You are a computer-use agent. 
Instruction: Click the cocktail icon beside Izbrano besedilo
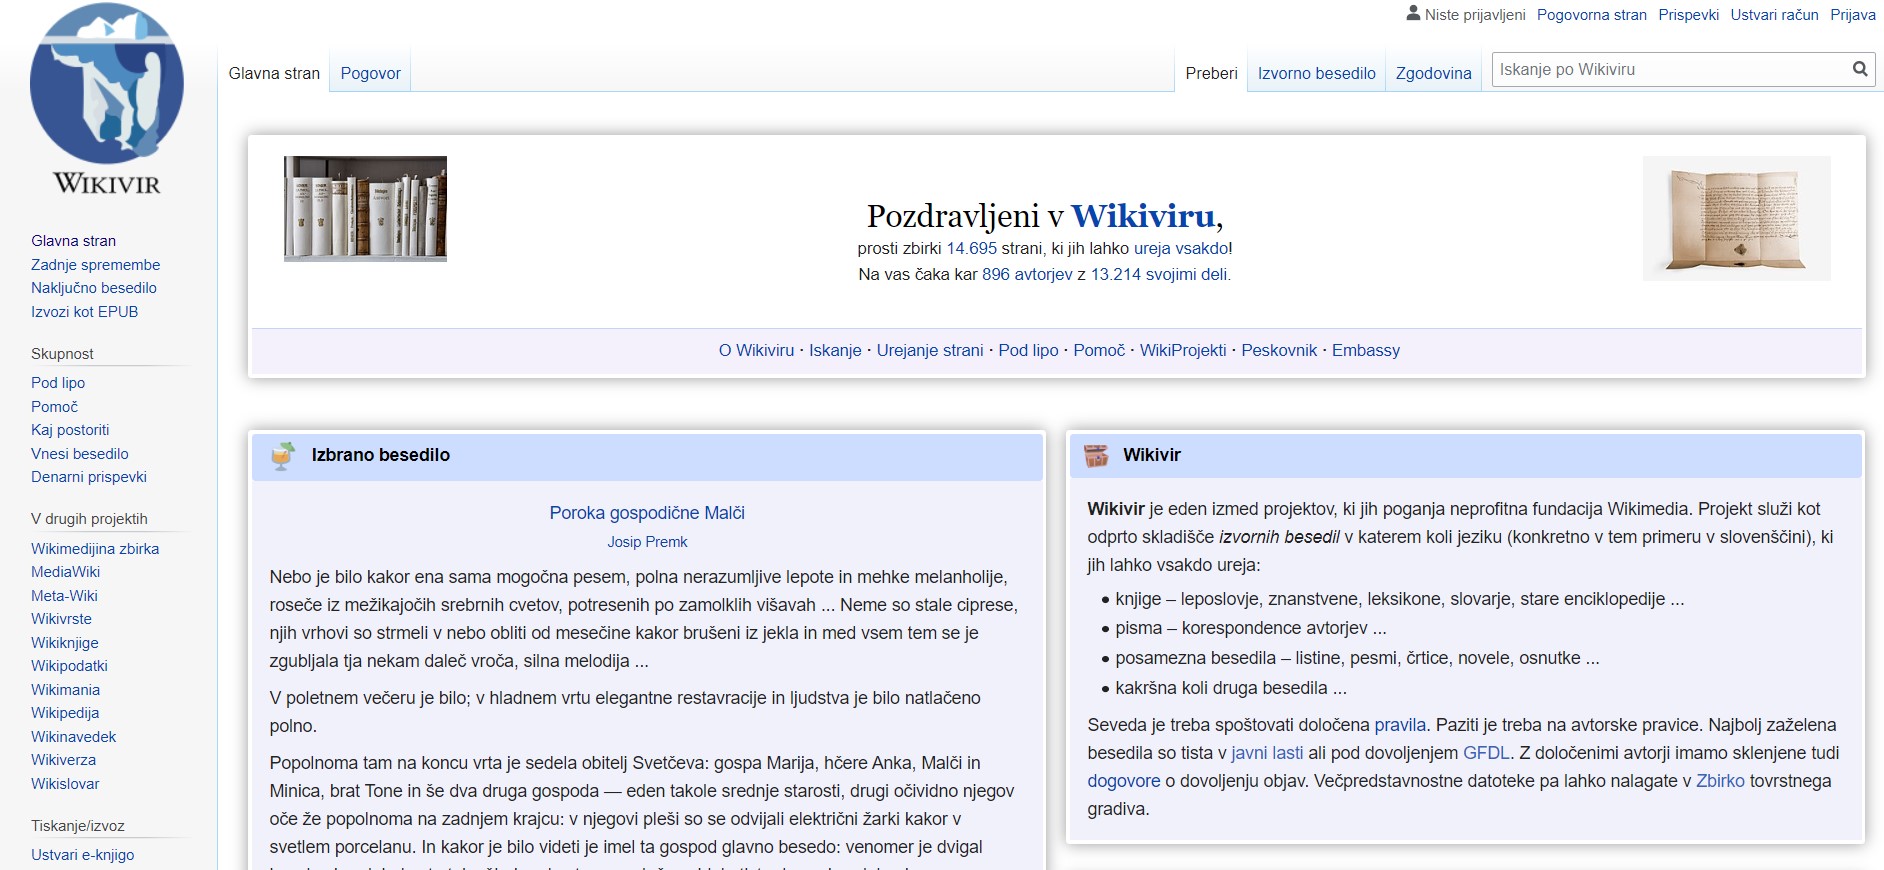pyautogui.click(x=283, y=455)
